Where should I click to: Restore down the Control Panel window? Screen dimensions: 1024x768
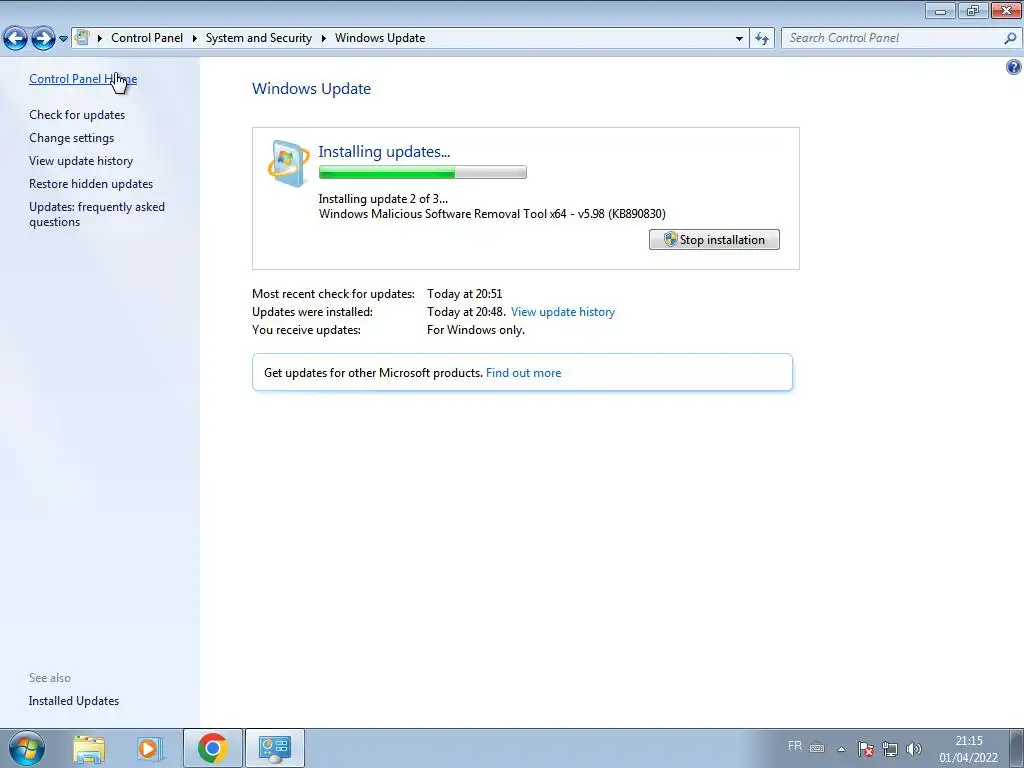[973, 11]
